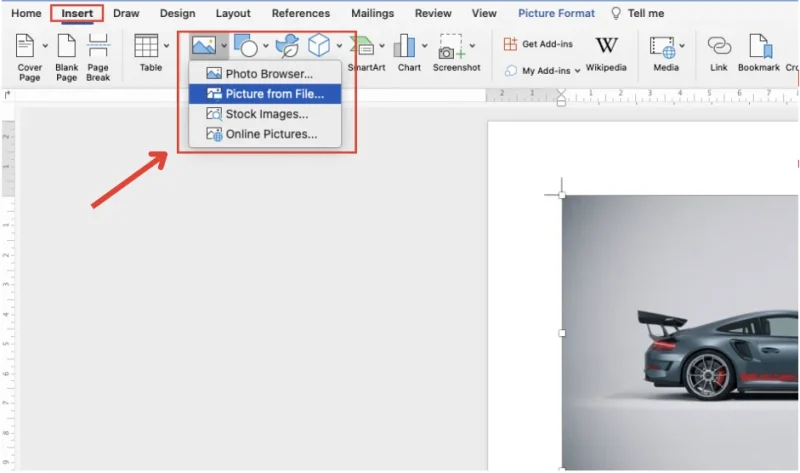This screenshot has height=473, width=800.
Task: Insert a Blank Page
Action: coord(66,47)
